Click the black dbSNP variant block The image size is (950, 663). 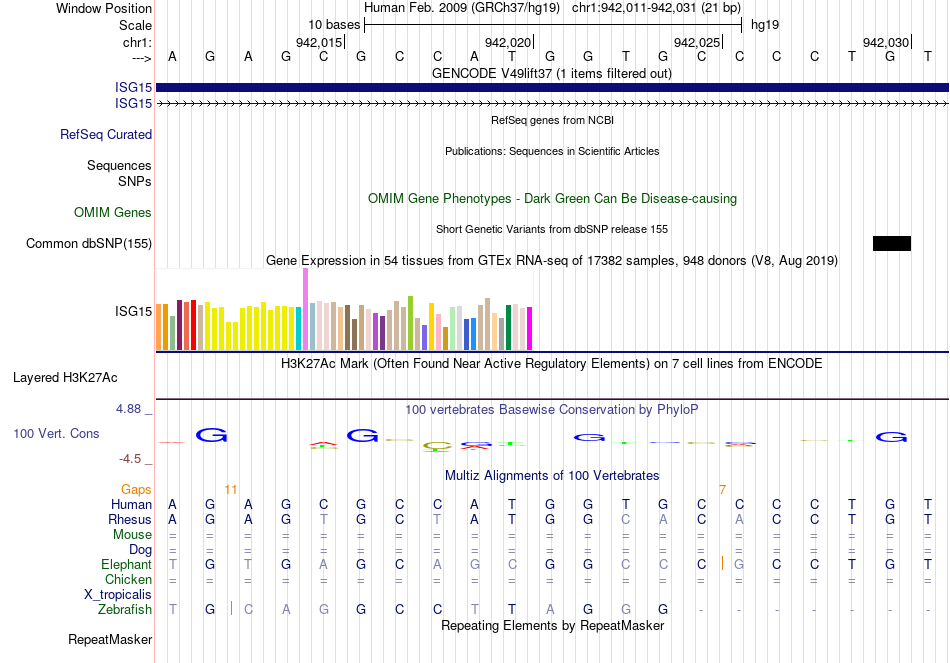pyautogui.click(x=892, y=244)
